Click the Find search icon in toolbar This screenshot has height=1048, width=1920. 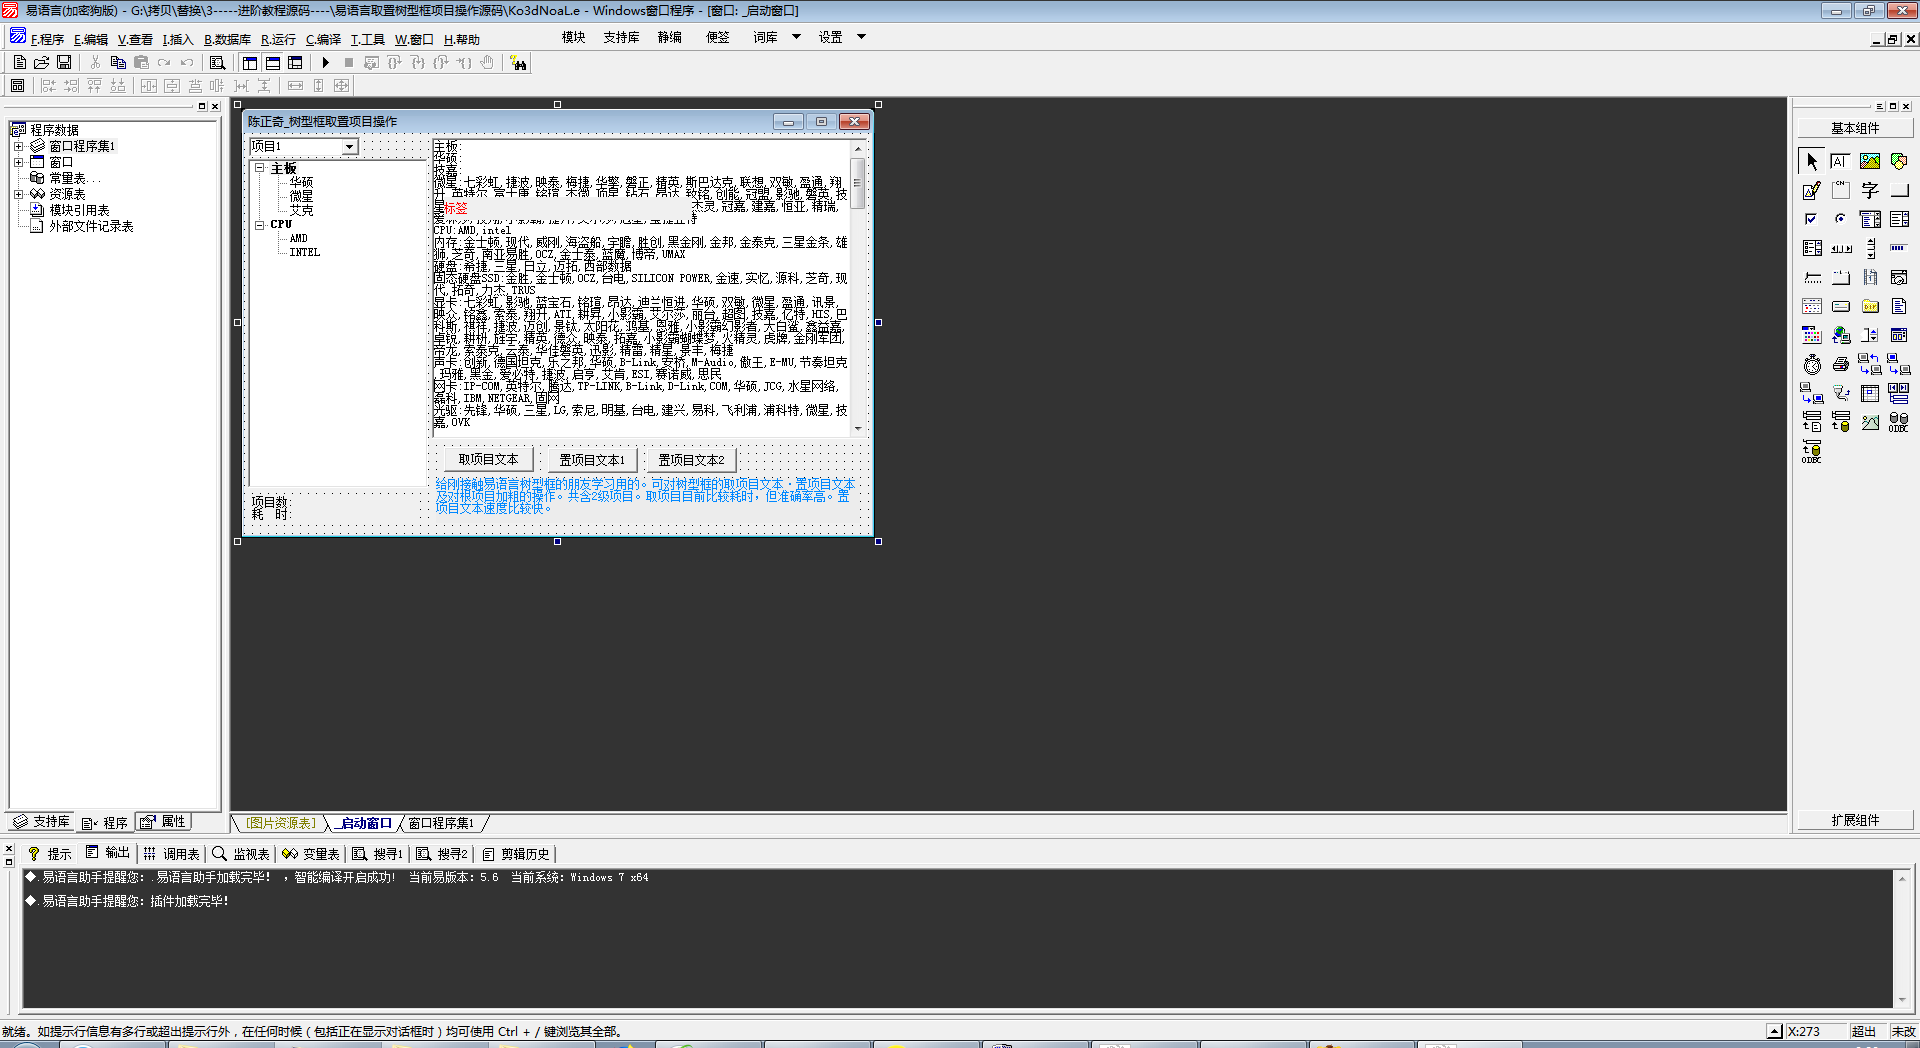[x=217, y=62]
